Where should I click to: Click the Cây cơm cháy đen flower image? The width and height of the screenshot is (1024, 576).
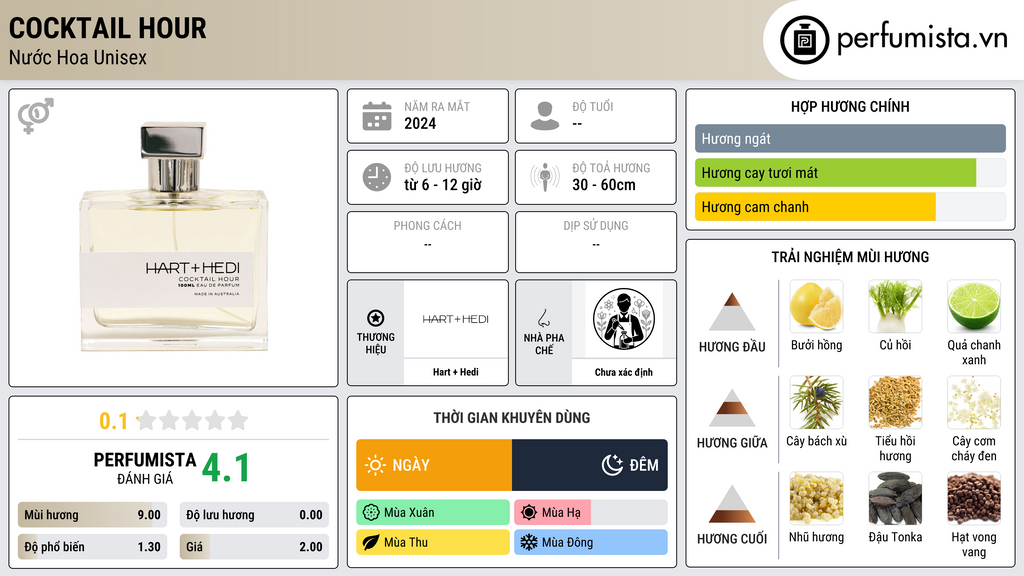click(x=974, y=402)
